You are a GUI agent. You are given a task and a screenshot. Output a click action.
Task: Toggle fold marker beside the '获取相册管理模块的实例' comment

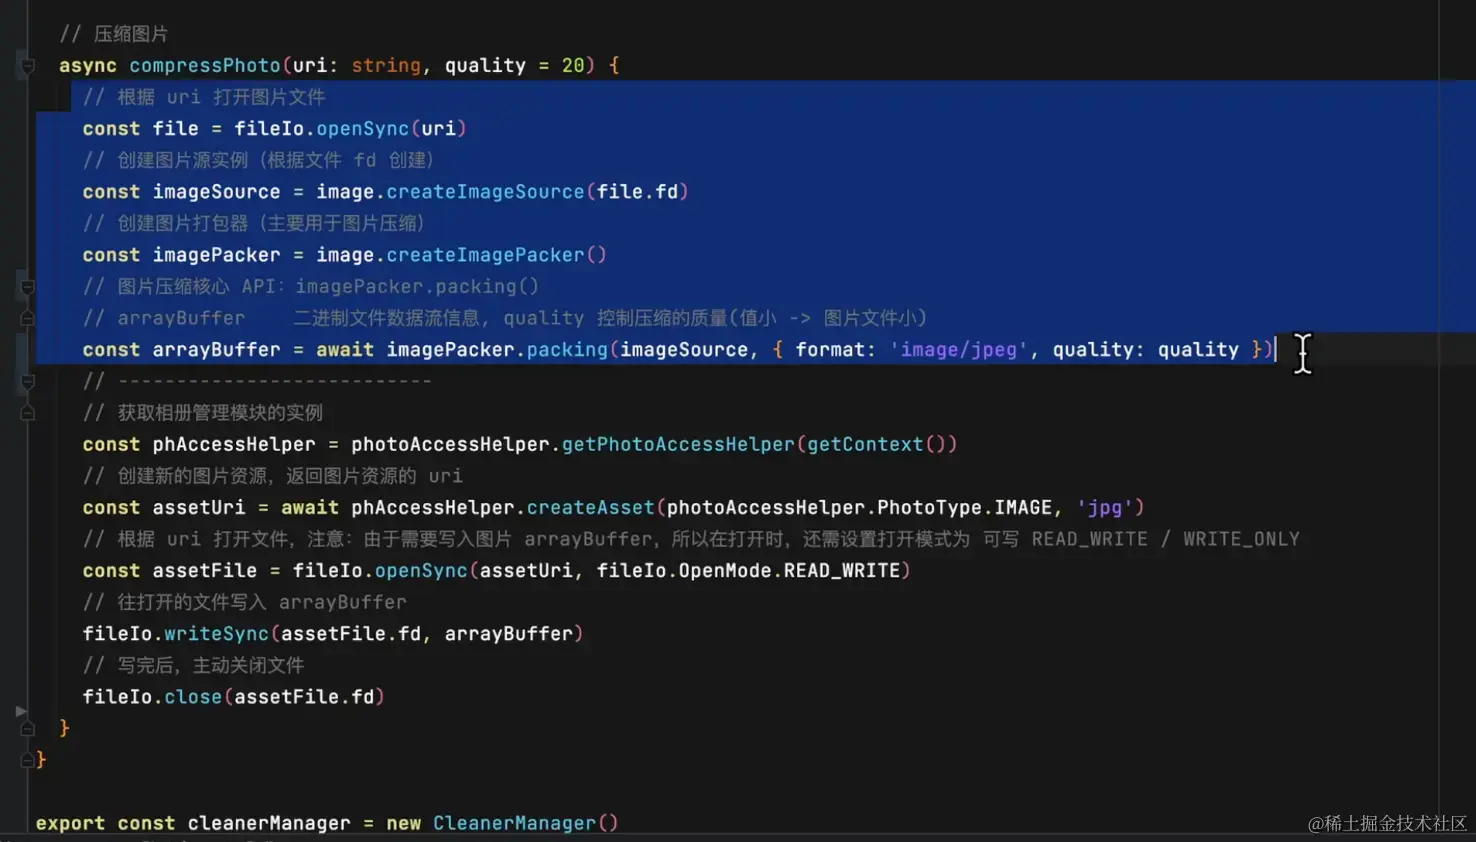28,413
